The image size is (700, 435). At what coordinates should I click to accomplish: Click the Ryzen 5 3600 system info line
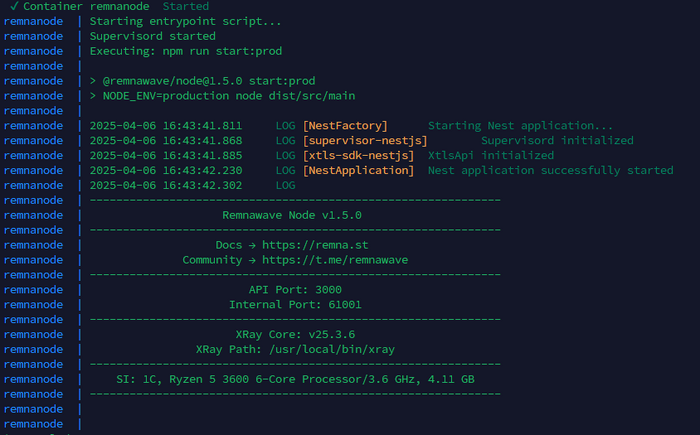295,380
